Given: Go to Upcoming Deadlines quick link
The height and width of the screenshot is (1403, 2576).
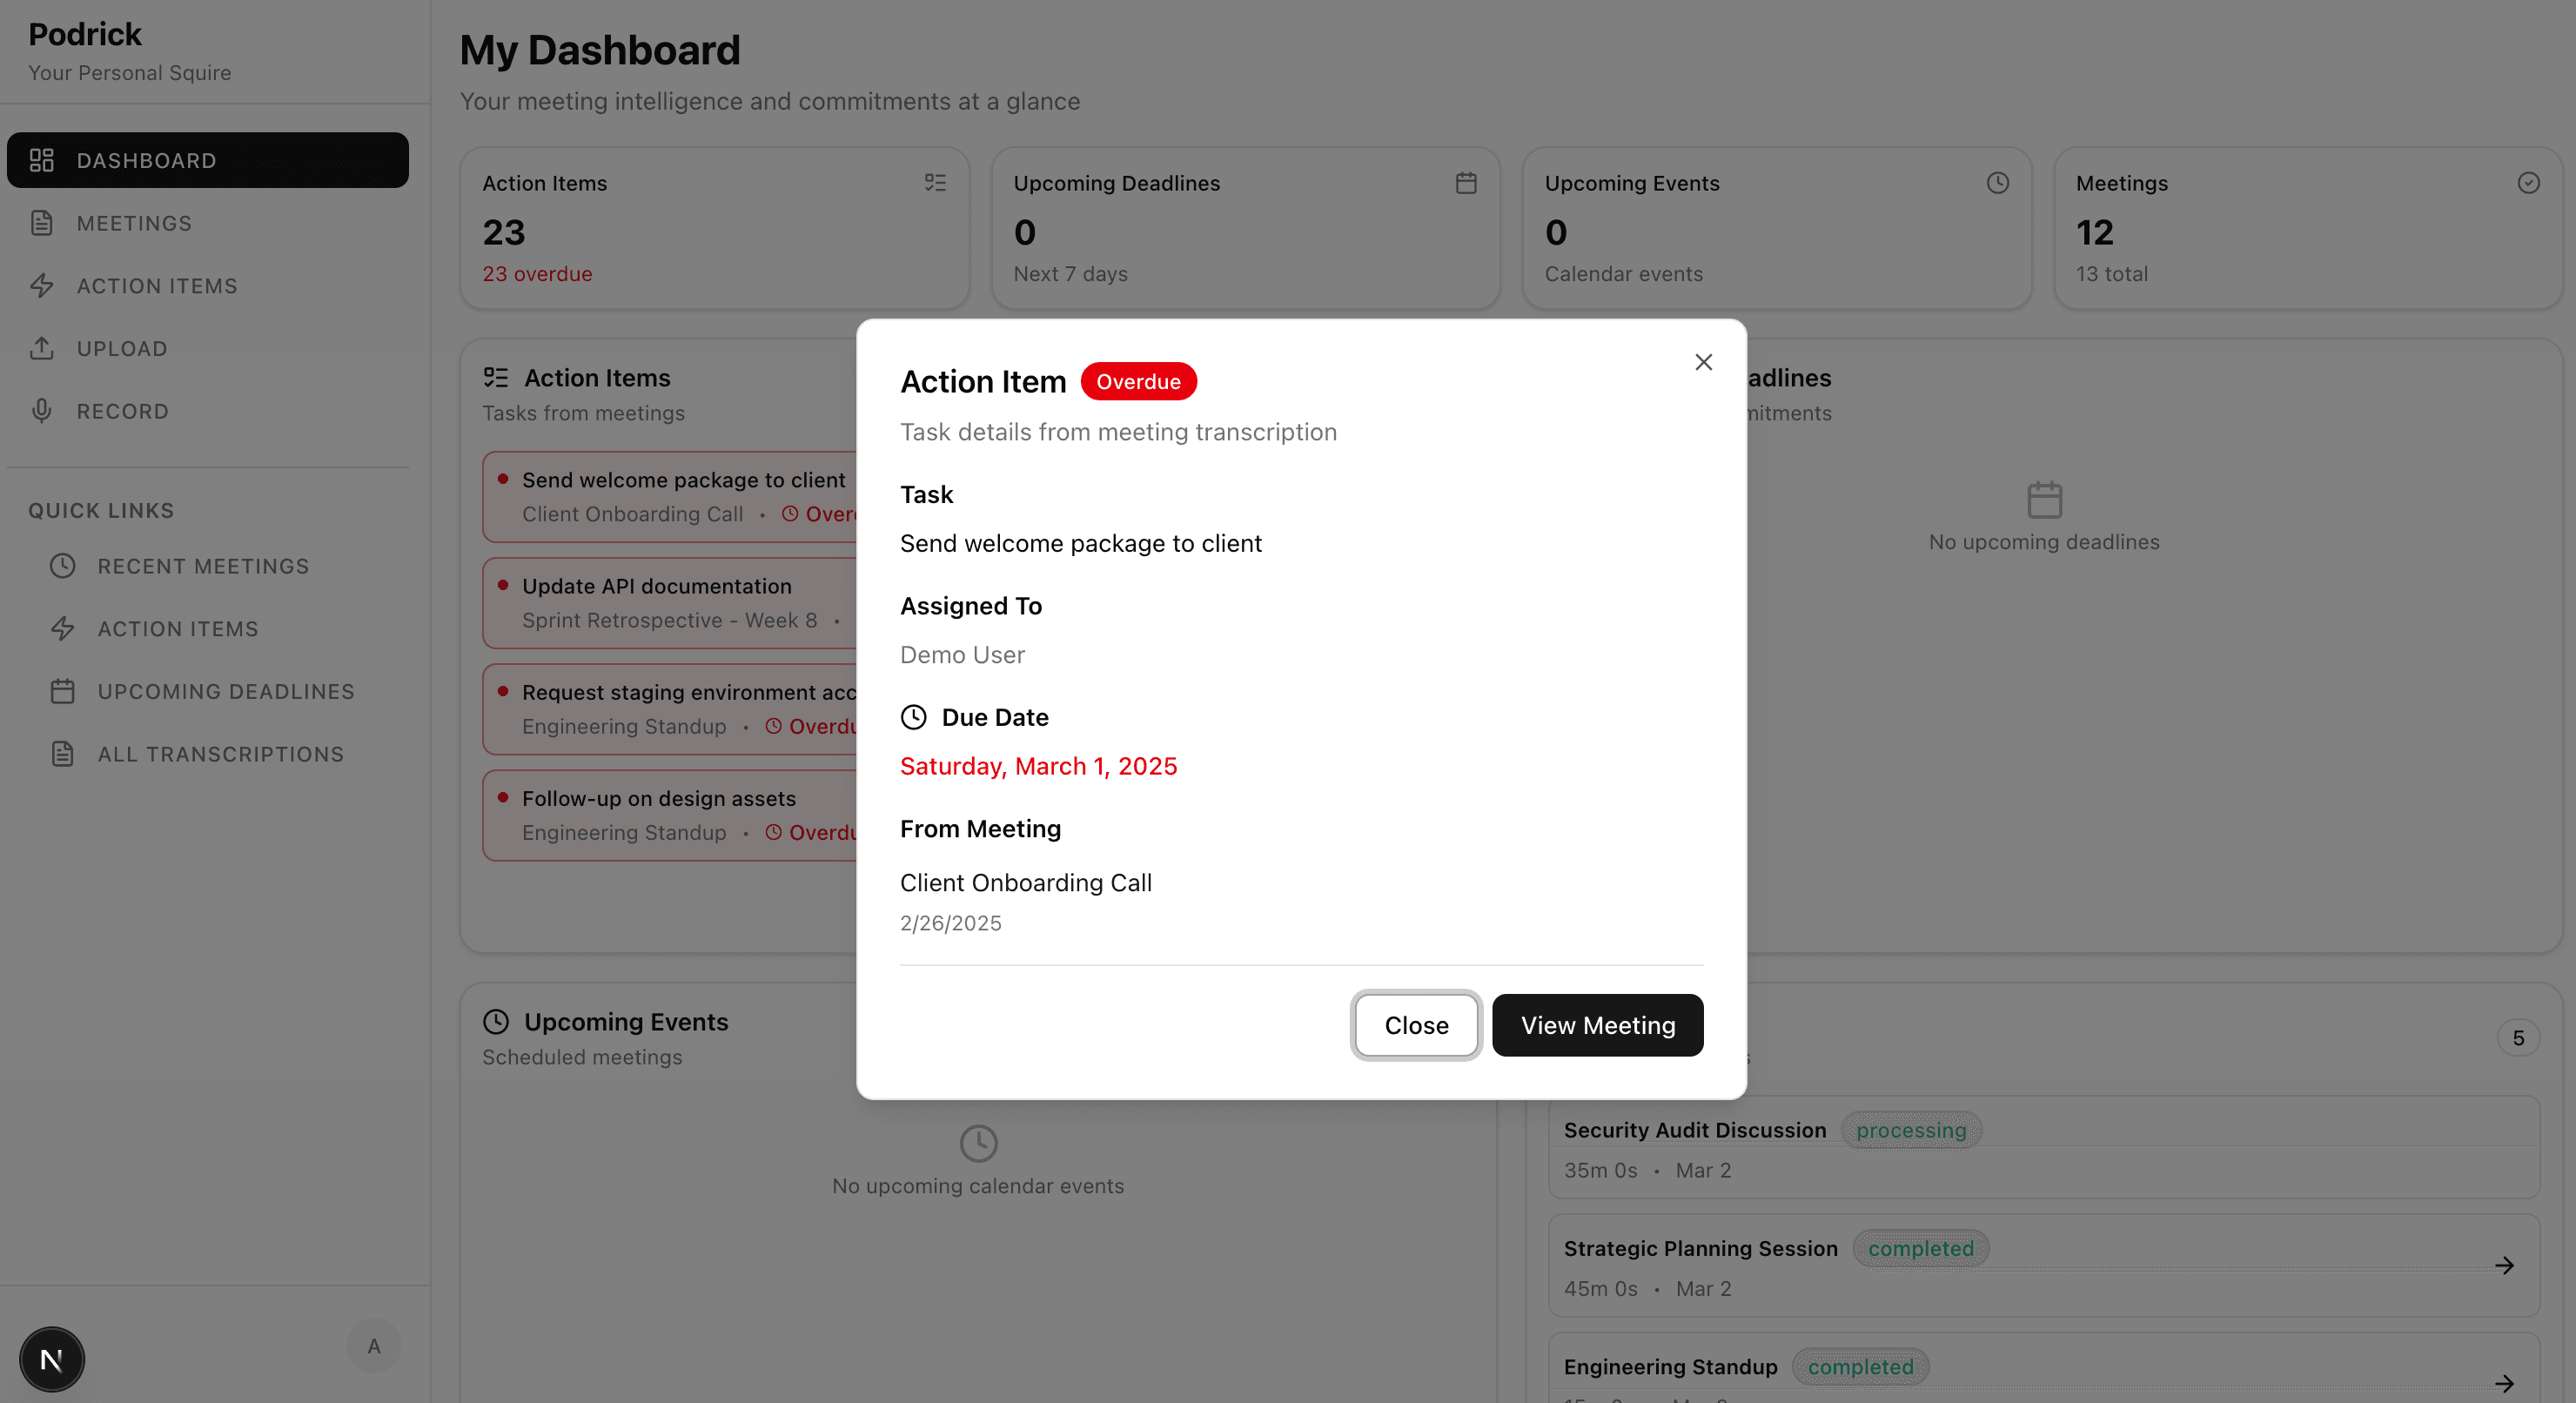Looking at the screenshot, I should 226,691.
